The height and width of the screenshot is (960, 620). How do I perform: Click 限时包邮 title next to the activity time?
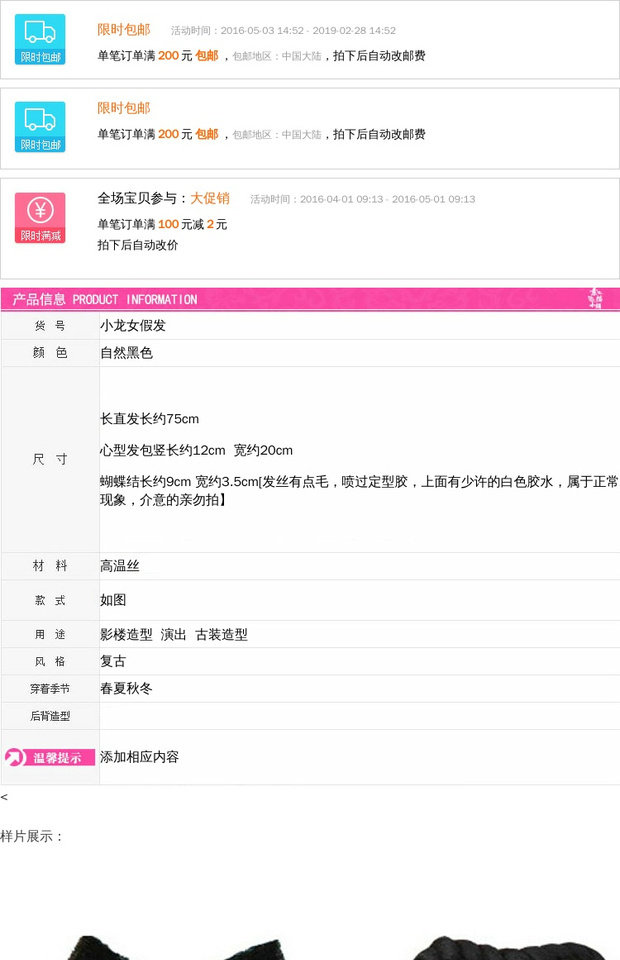coord(124,30)
